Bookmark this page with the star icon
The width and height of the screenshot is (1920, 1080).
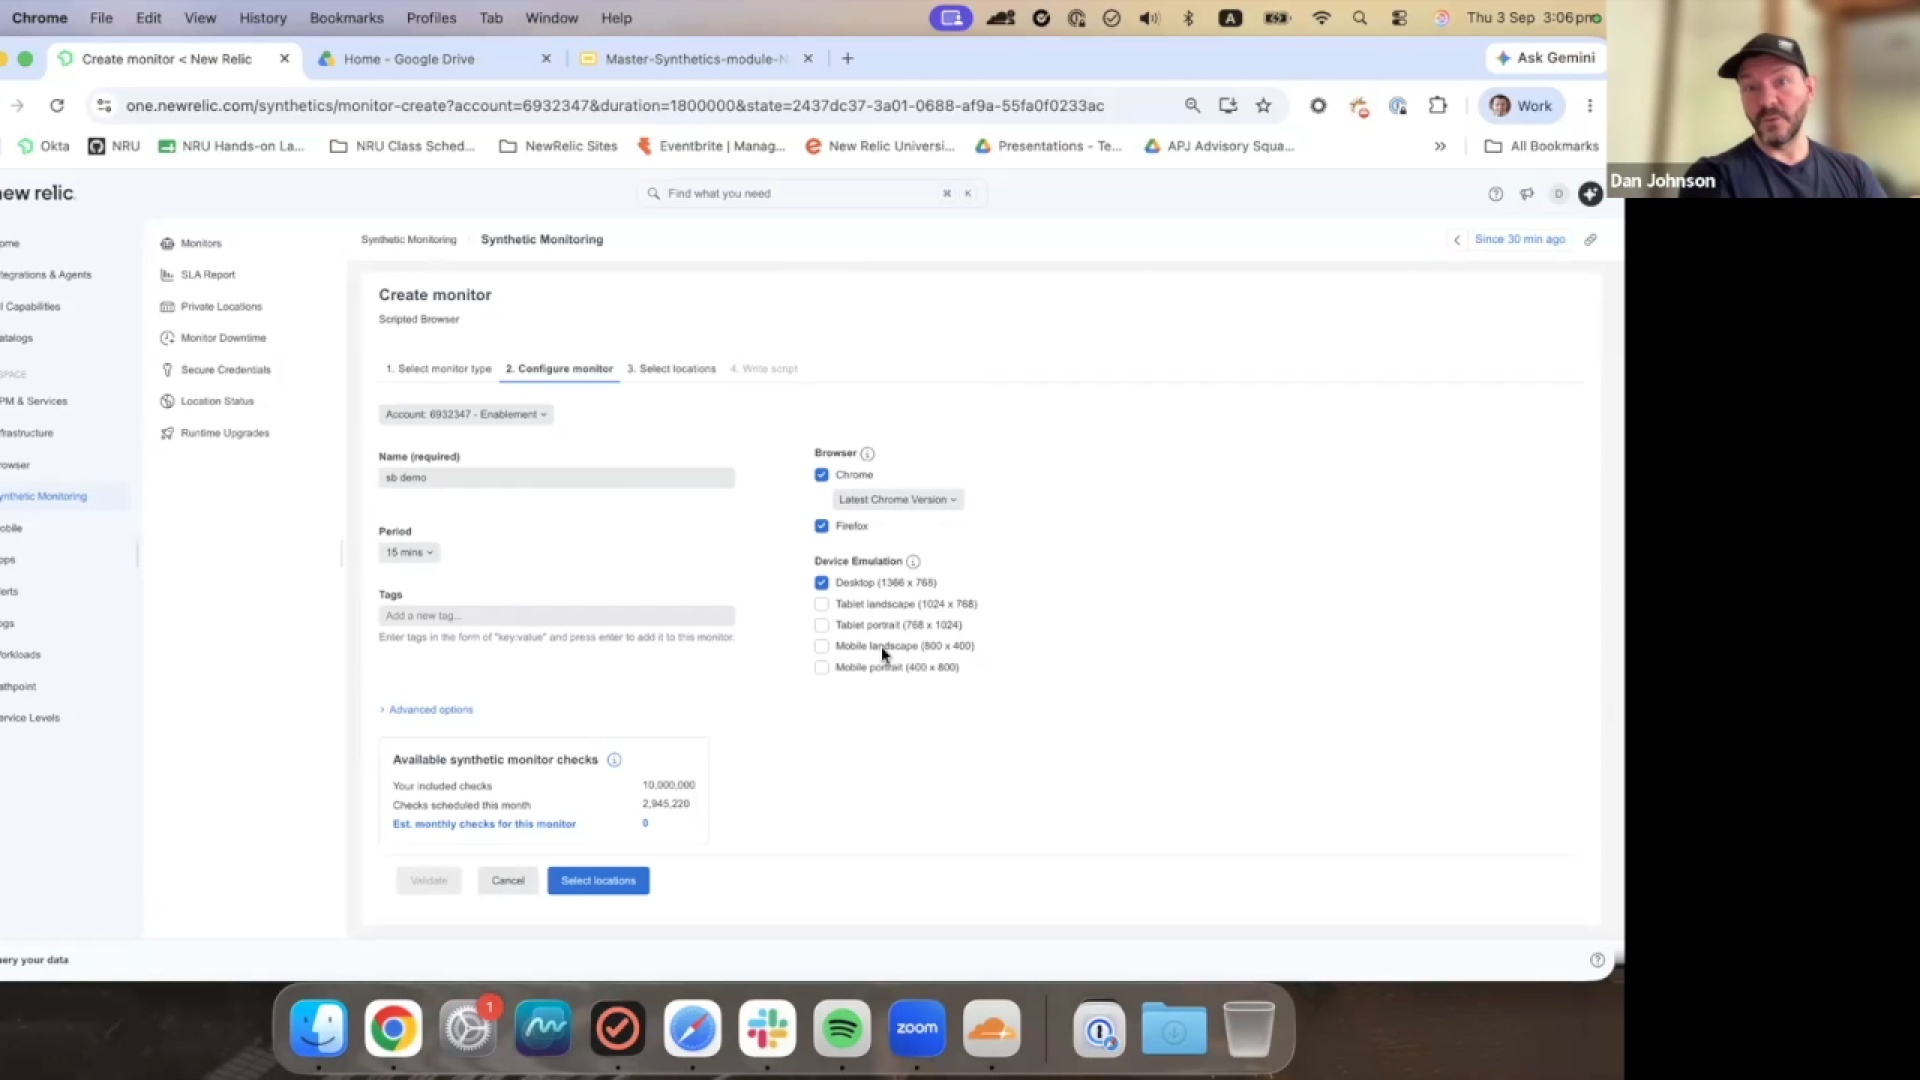pos(1264,106)
